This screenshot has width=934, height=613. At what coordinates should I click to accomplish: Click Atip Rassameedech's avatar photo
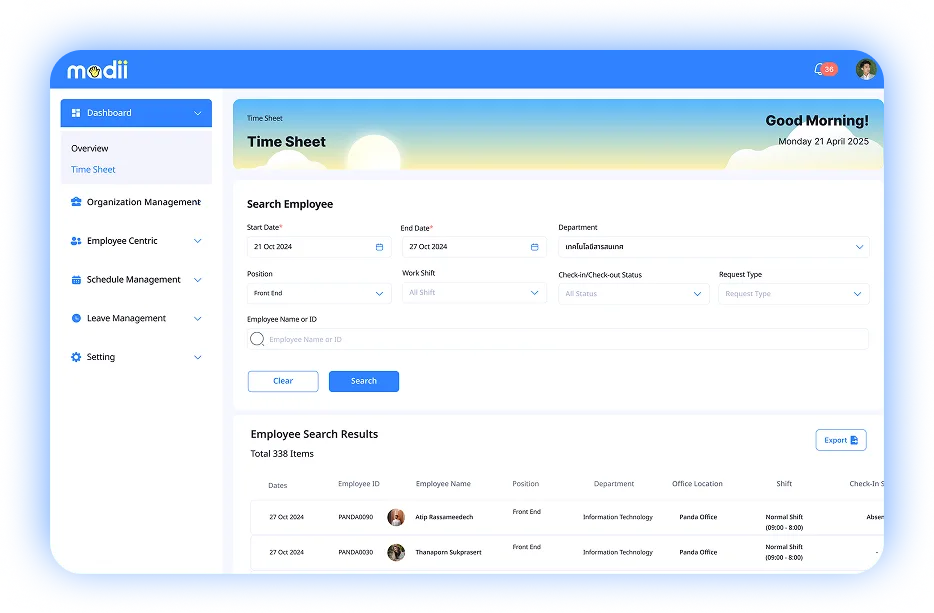pos(396,517)
